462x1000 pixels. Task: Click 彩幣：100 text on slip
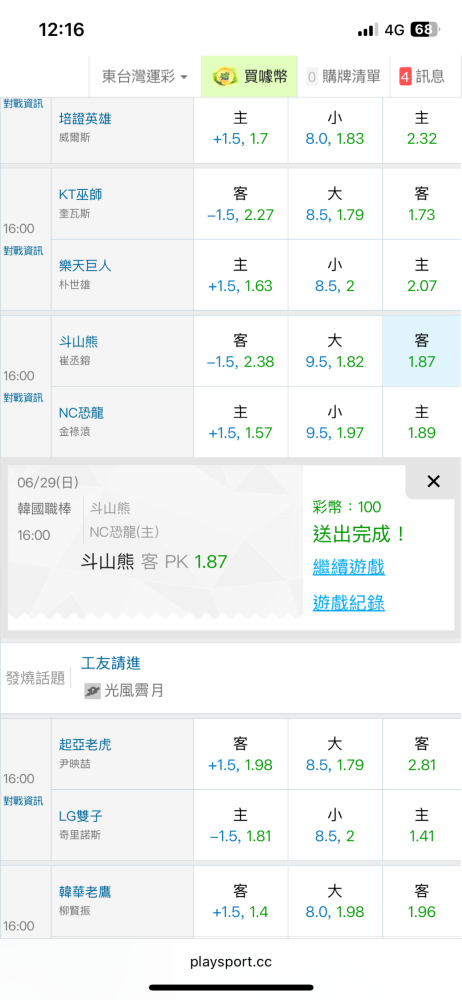(346, 507)
